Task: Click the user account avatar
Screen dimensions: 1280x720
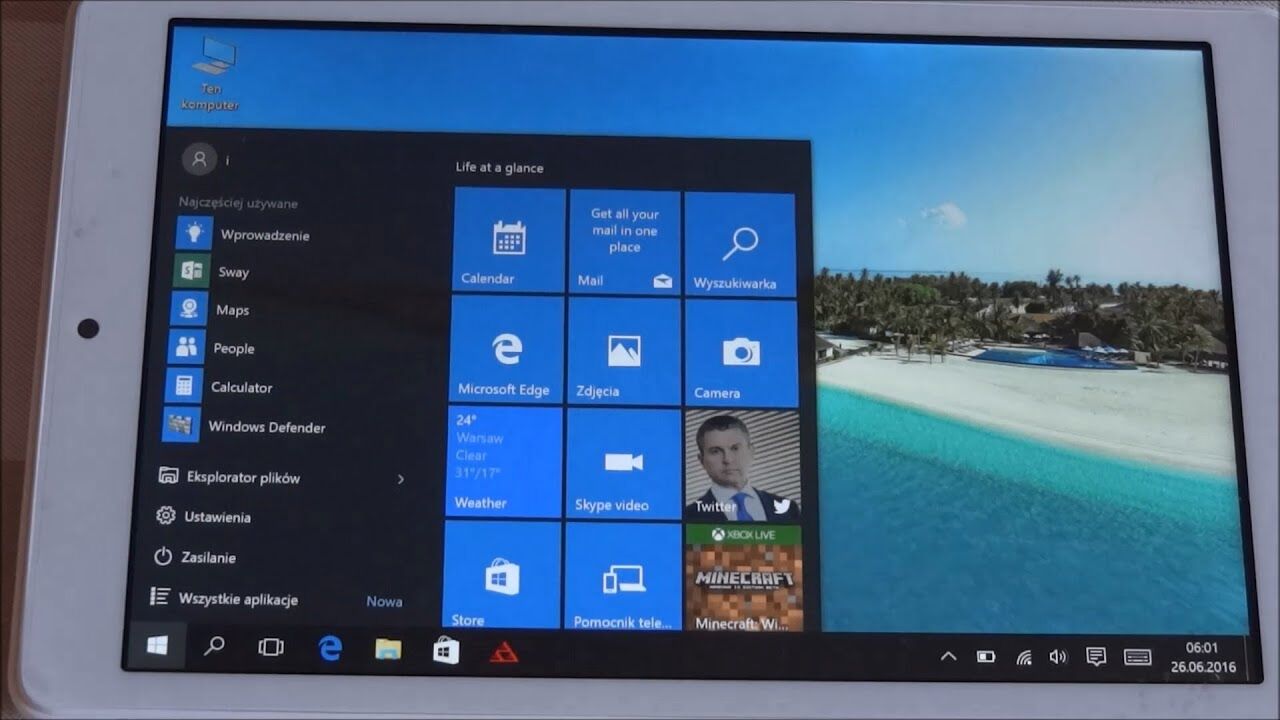Action: pos(199,158)
